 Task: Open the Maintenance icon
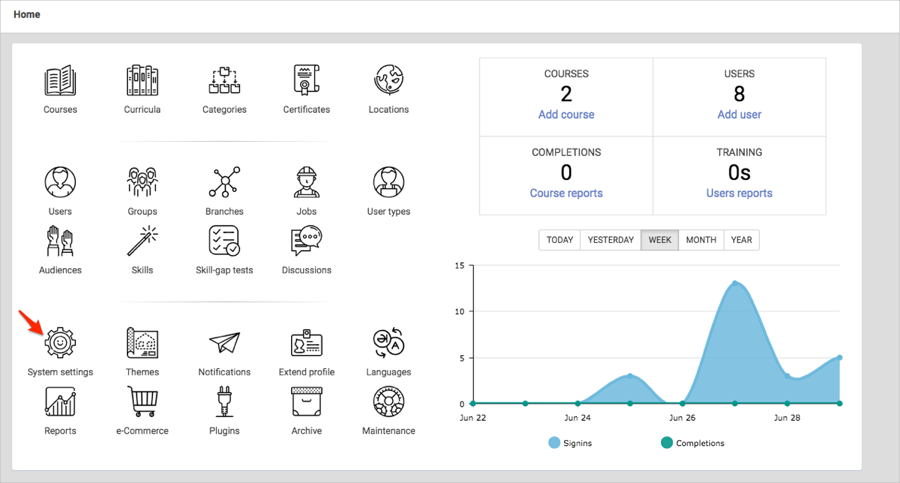coord(388,403)
